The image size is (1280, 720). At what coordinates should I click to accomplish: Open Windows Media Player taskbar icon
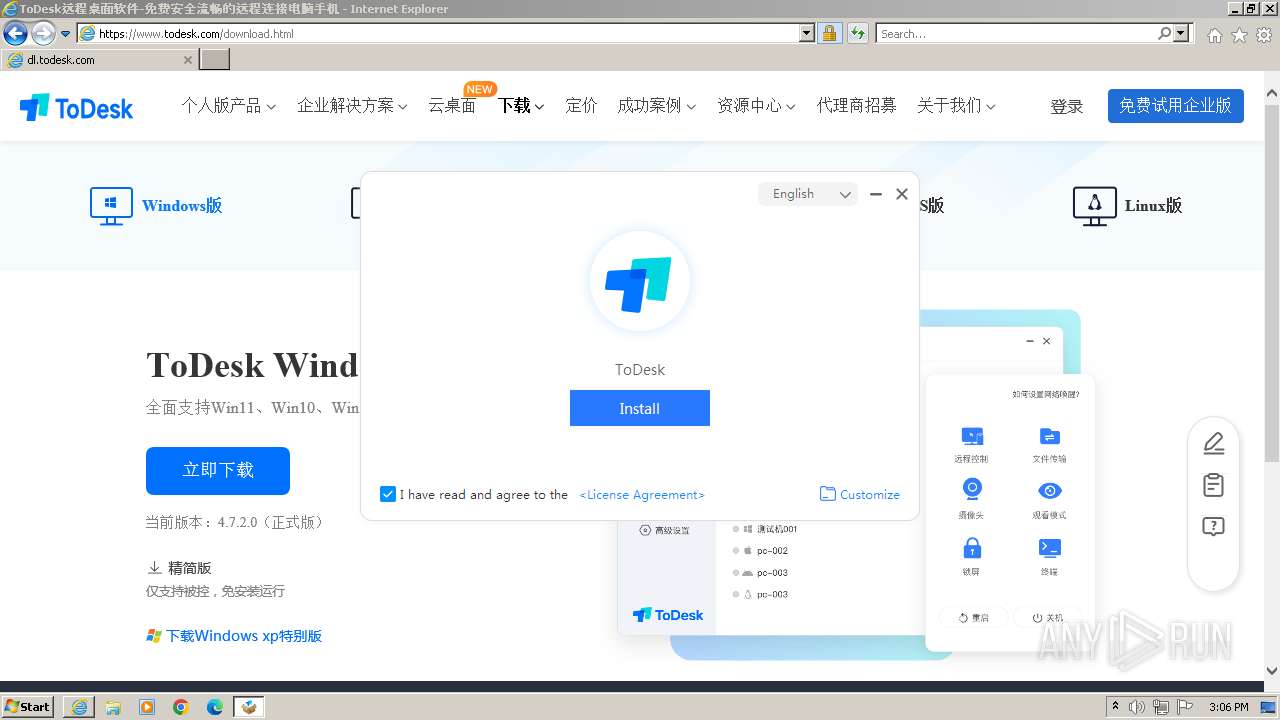(x=147, y=707)
